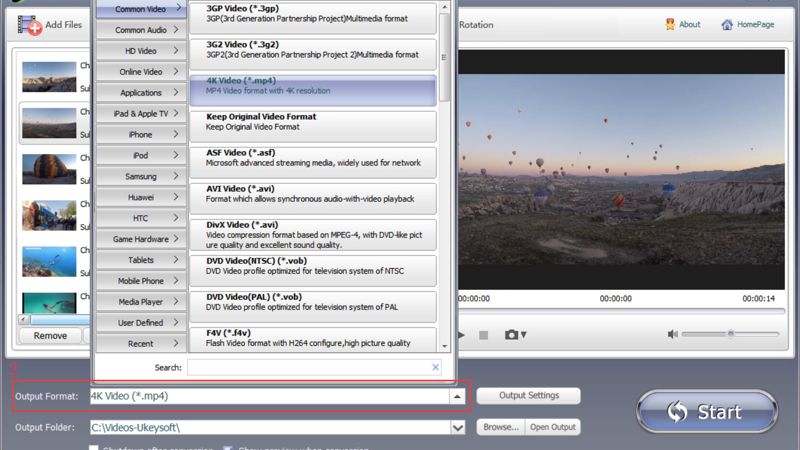Adjust the volume slider
The height and width of the screenshot is (450, 800).
pyautogui.click(x=731, y=334)
